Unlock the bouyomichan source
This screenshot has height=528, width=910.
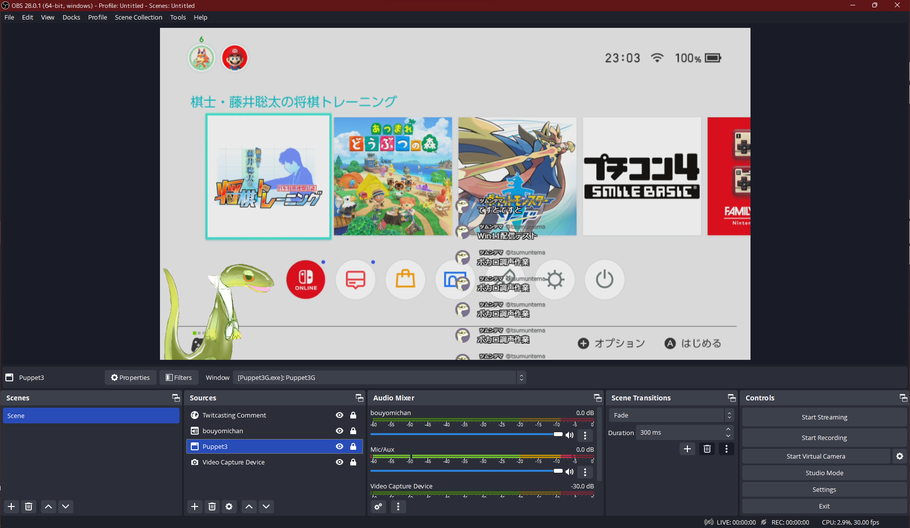pyautogui.click(x=353, y=431)
